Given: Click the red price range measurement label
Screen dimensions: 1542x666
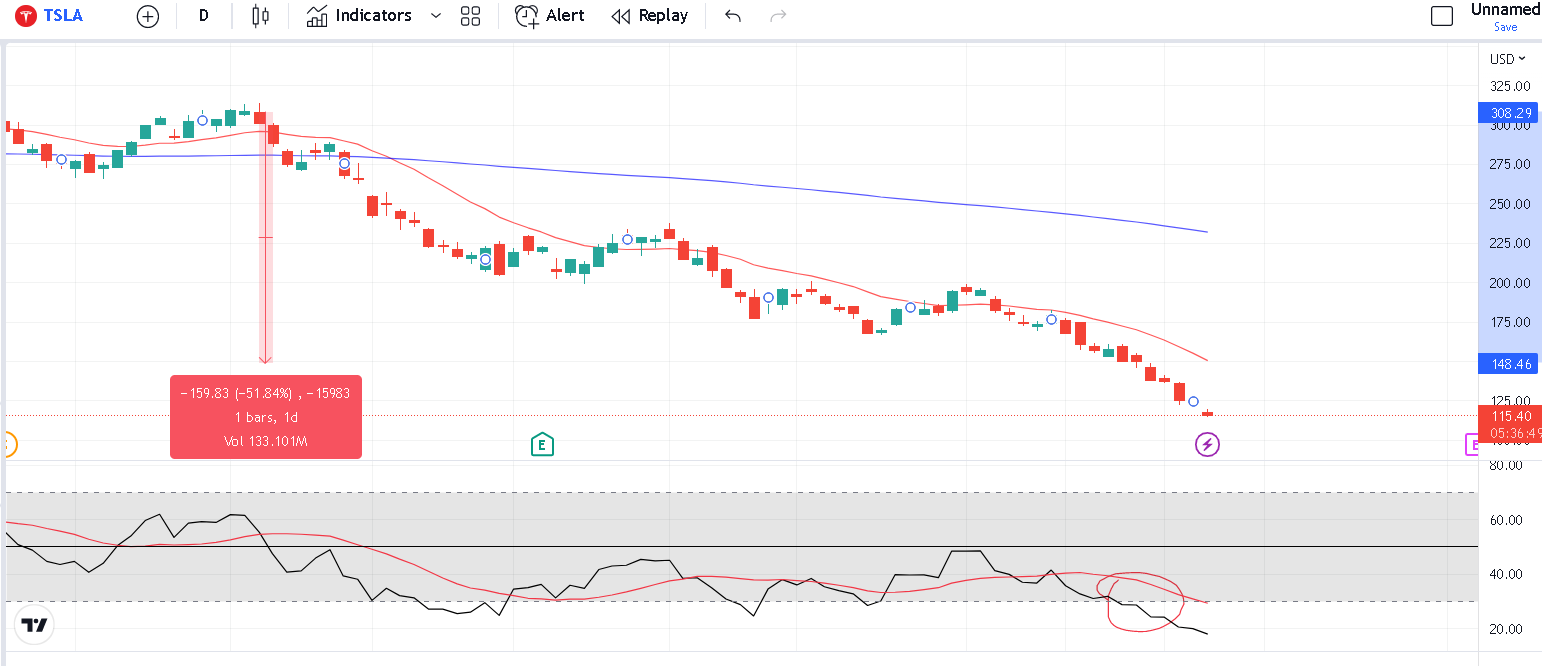Looking at the screenshot, I should 266,417.
